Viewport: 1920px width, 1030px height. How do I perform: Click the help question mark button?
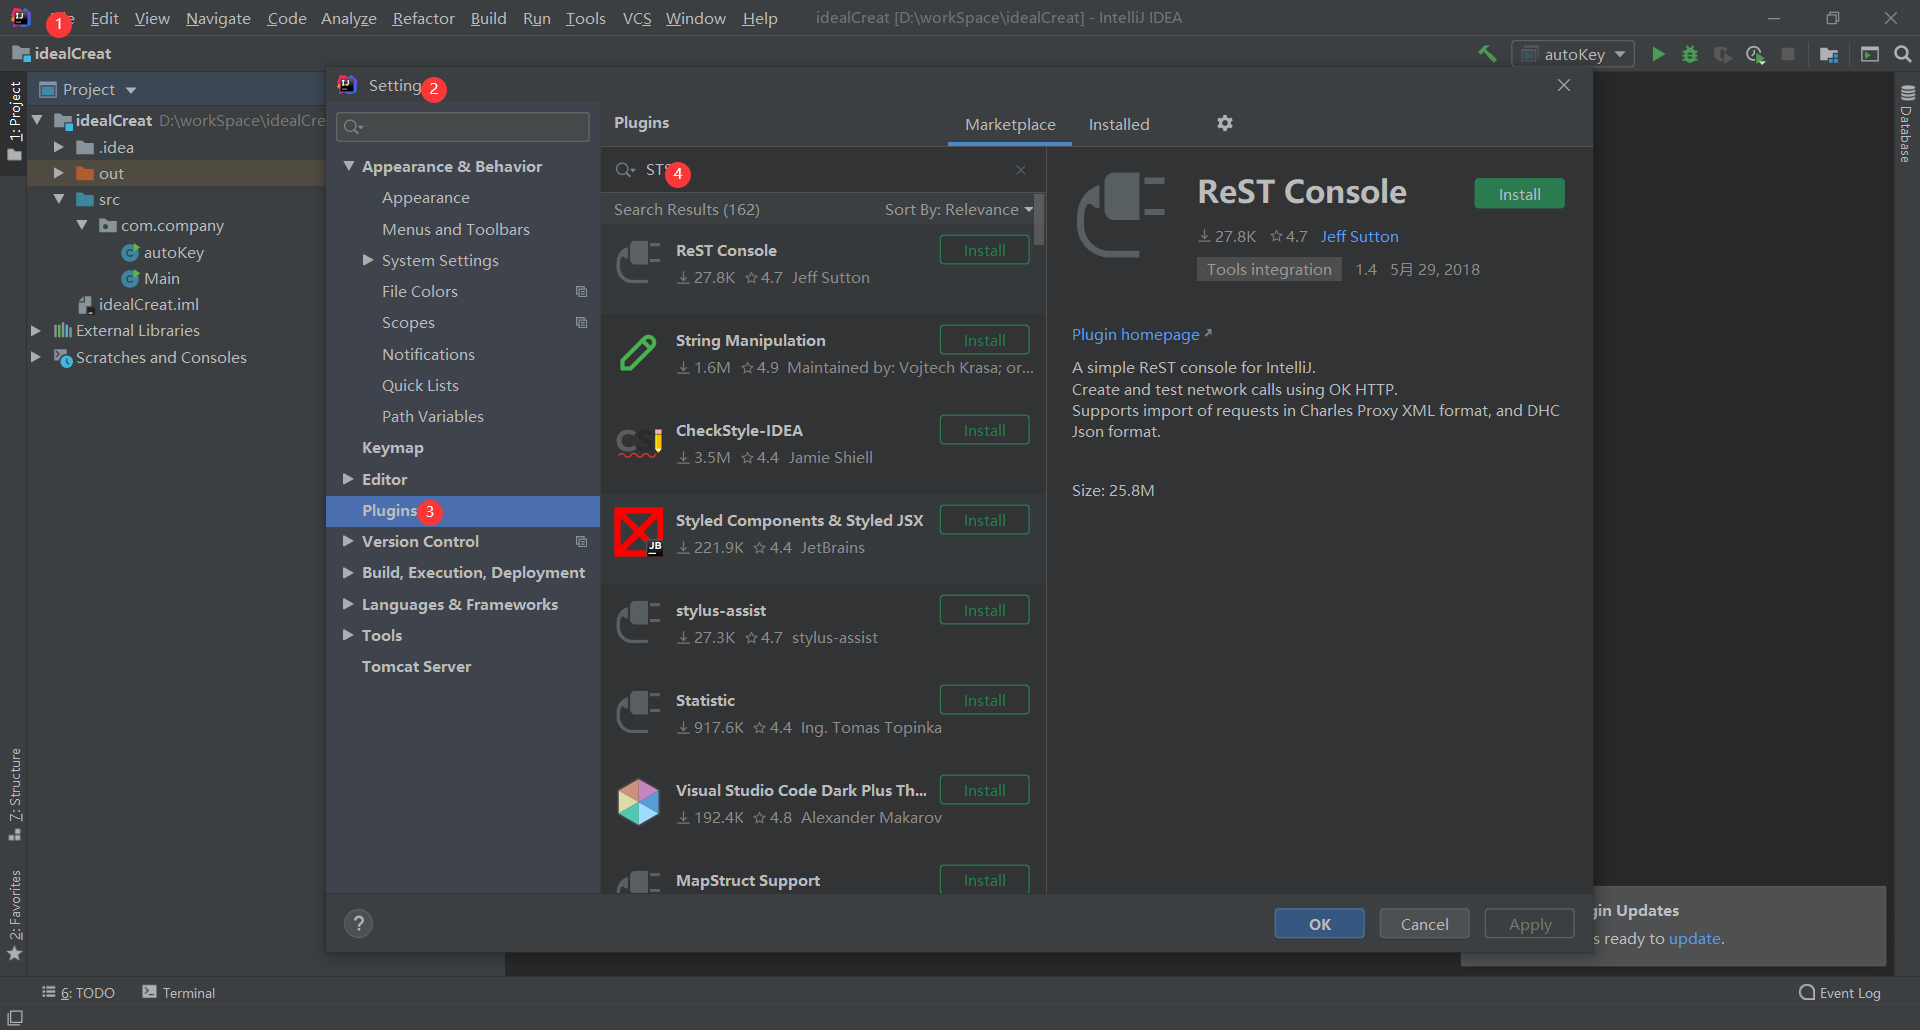358,923
